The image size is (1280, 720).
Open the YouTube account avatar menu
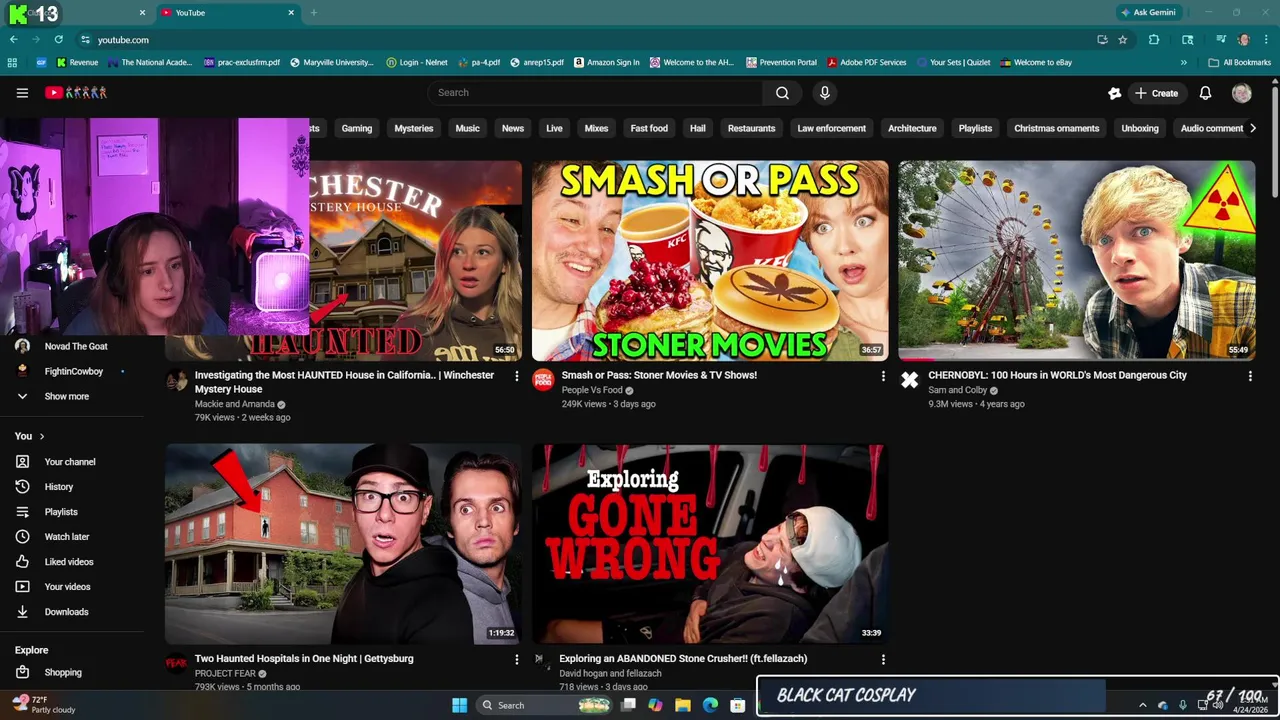point(1241,93)
